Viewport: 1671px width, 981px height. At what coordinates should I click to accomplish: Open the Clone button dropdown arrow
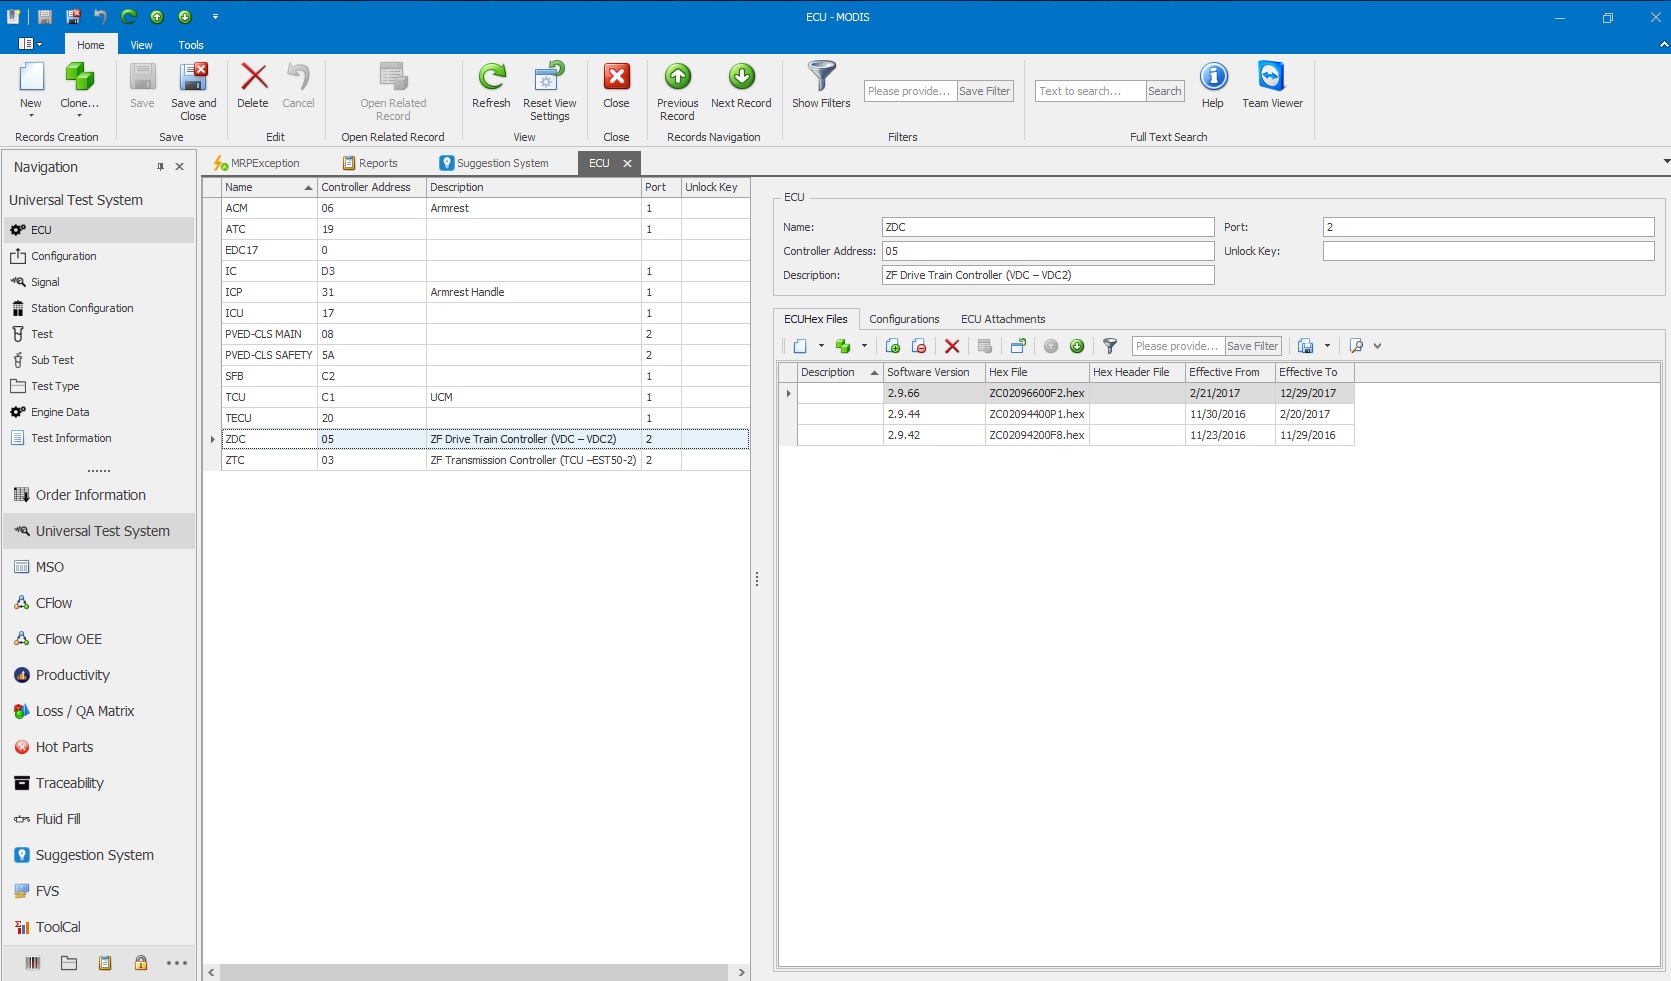click(x=79, y=116)
